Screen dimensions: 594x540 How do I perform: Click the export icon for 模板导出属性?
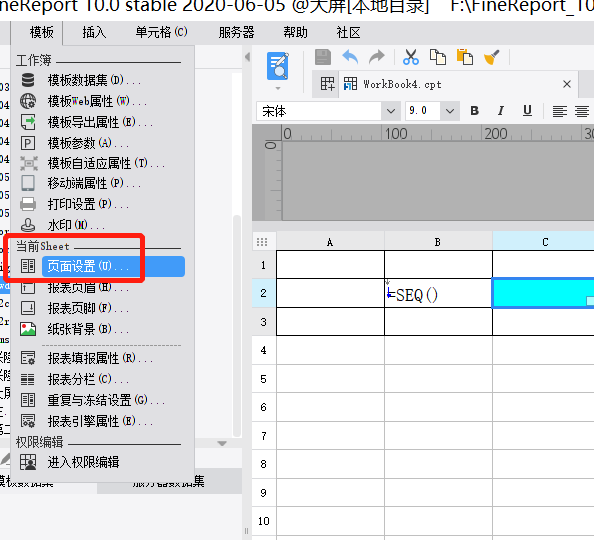[28, 122]
